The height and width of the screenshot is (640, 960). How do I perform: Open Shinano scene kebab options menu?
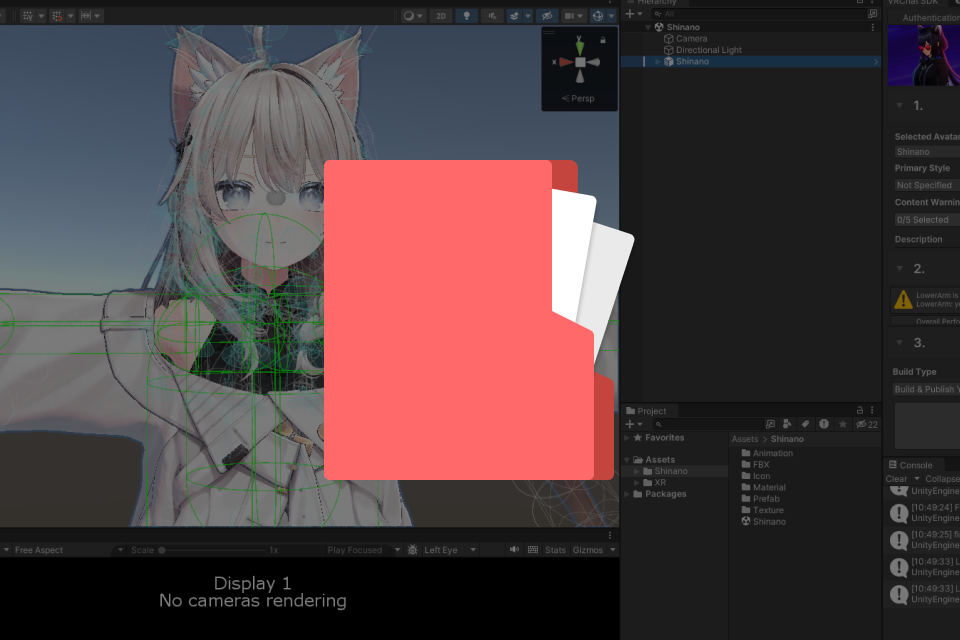(x=872, y=27)
